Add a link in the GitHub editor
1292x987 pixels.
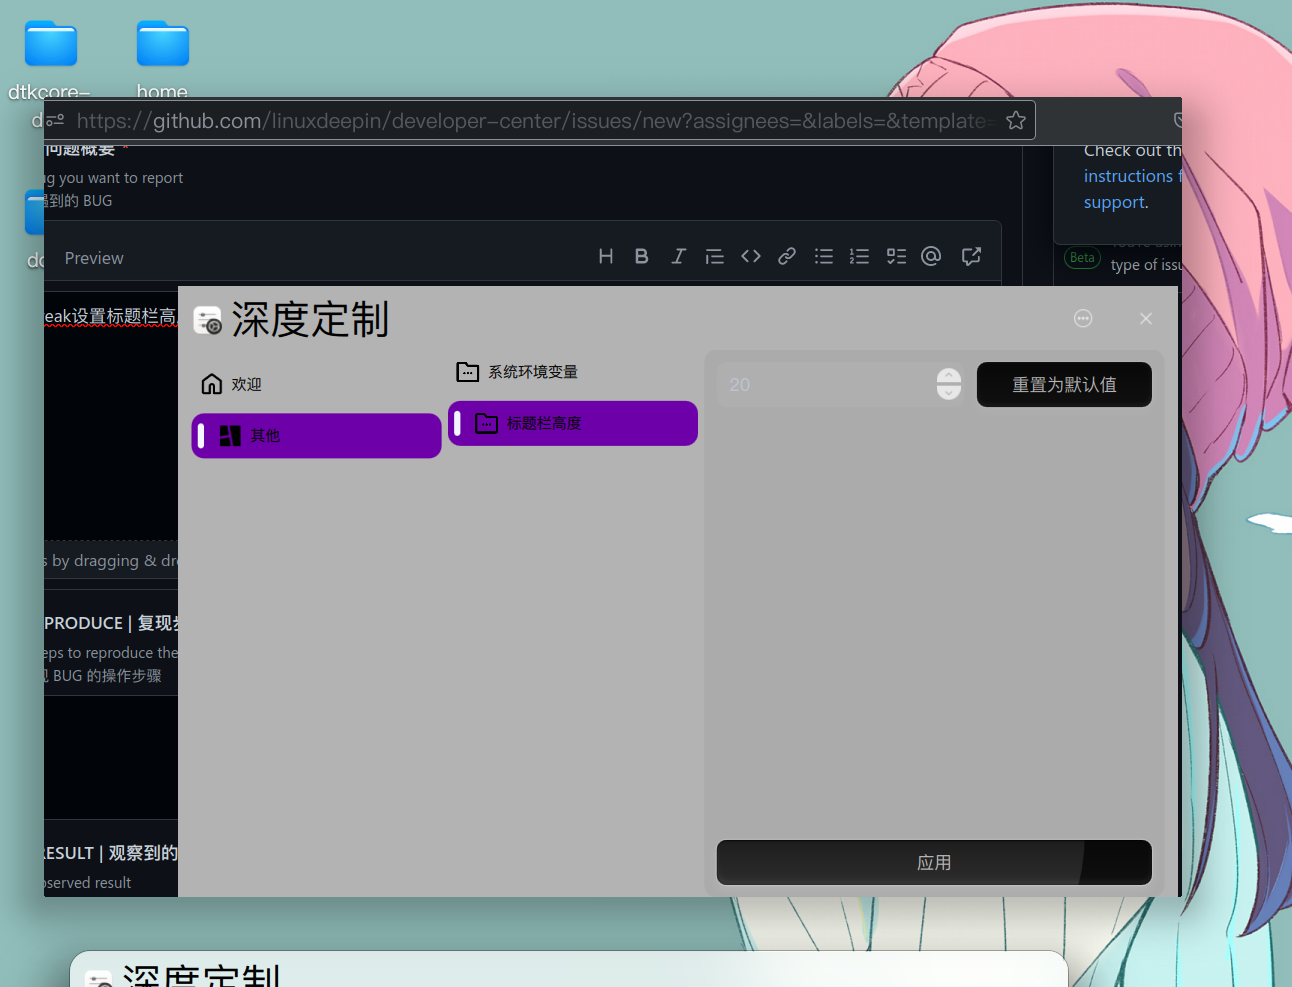tap(787, 256)
